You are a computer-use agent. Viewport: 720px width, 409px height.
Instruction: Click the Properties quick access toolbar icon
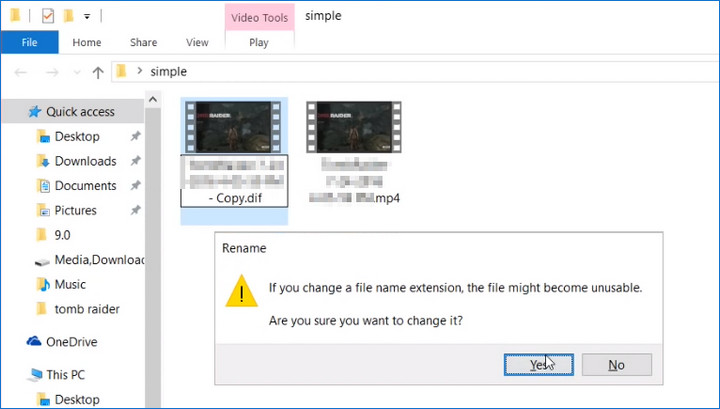click(48, 16)
